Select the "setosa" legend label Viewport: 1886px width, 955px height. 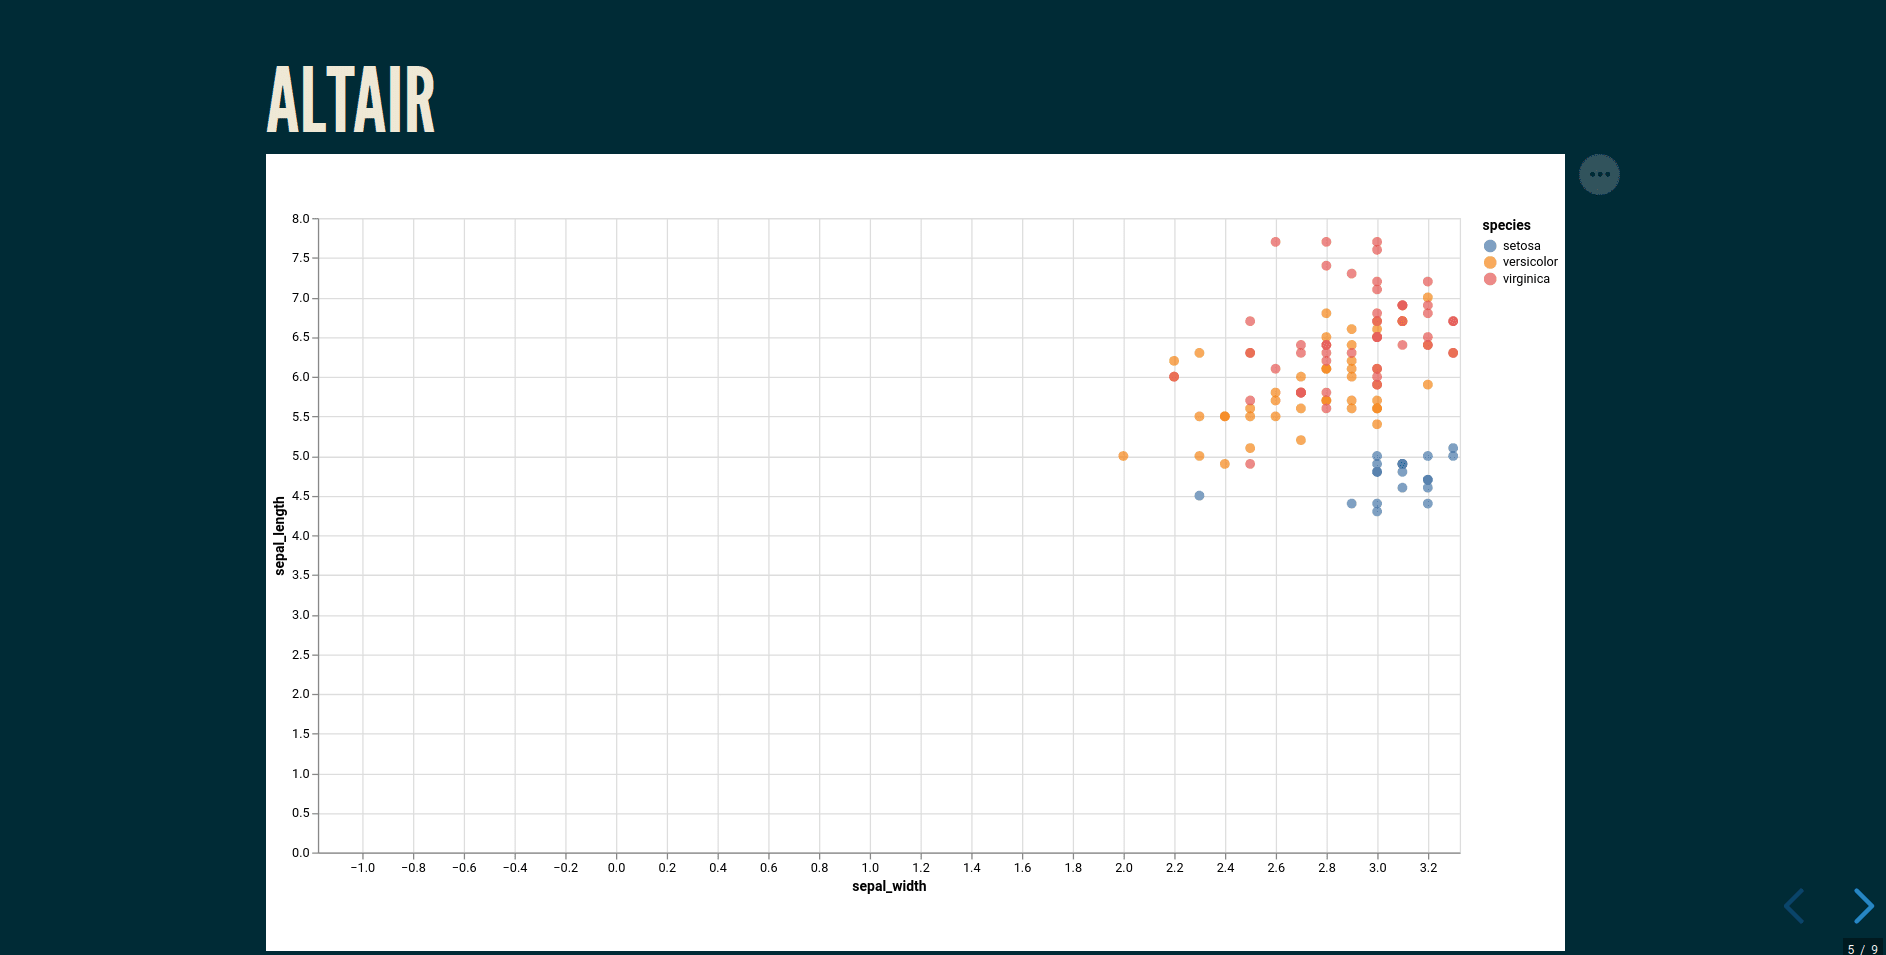pos(1521,246)
